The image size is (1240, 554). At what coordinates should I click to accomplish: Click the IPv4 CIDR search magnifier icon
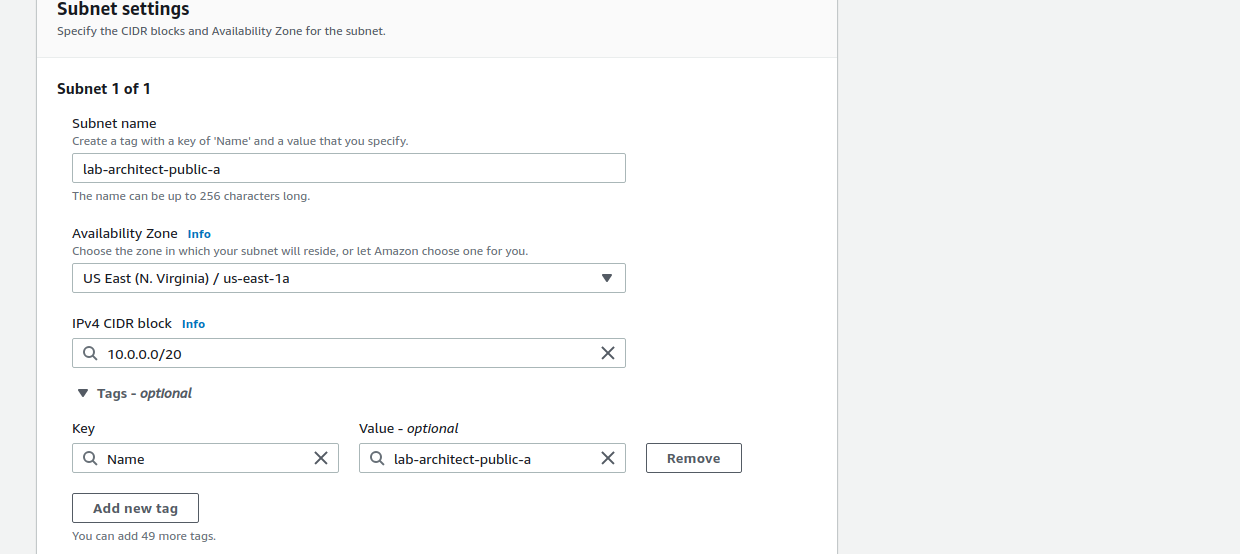point(90,353)
